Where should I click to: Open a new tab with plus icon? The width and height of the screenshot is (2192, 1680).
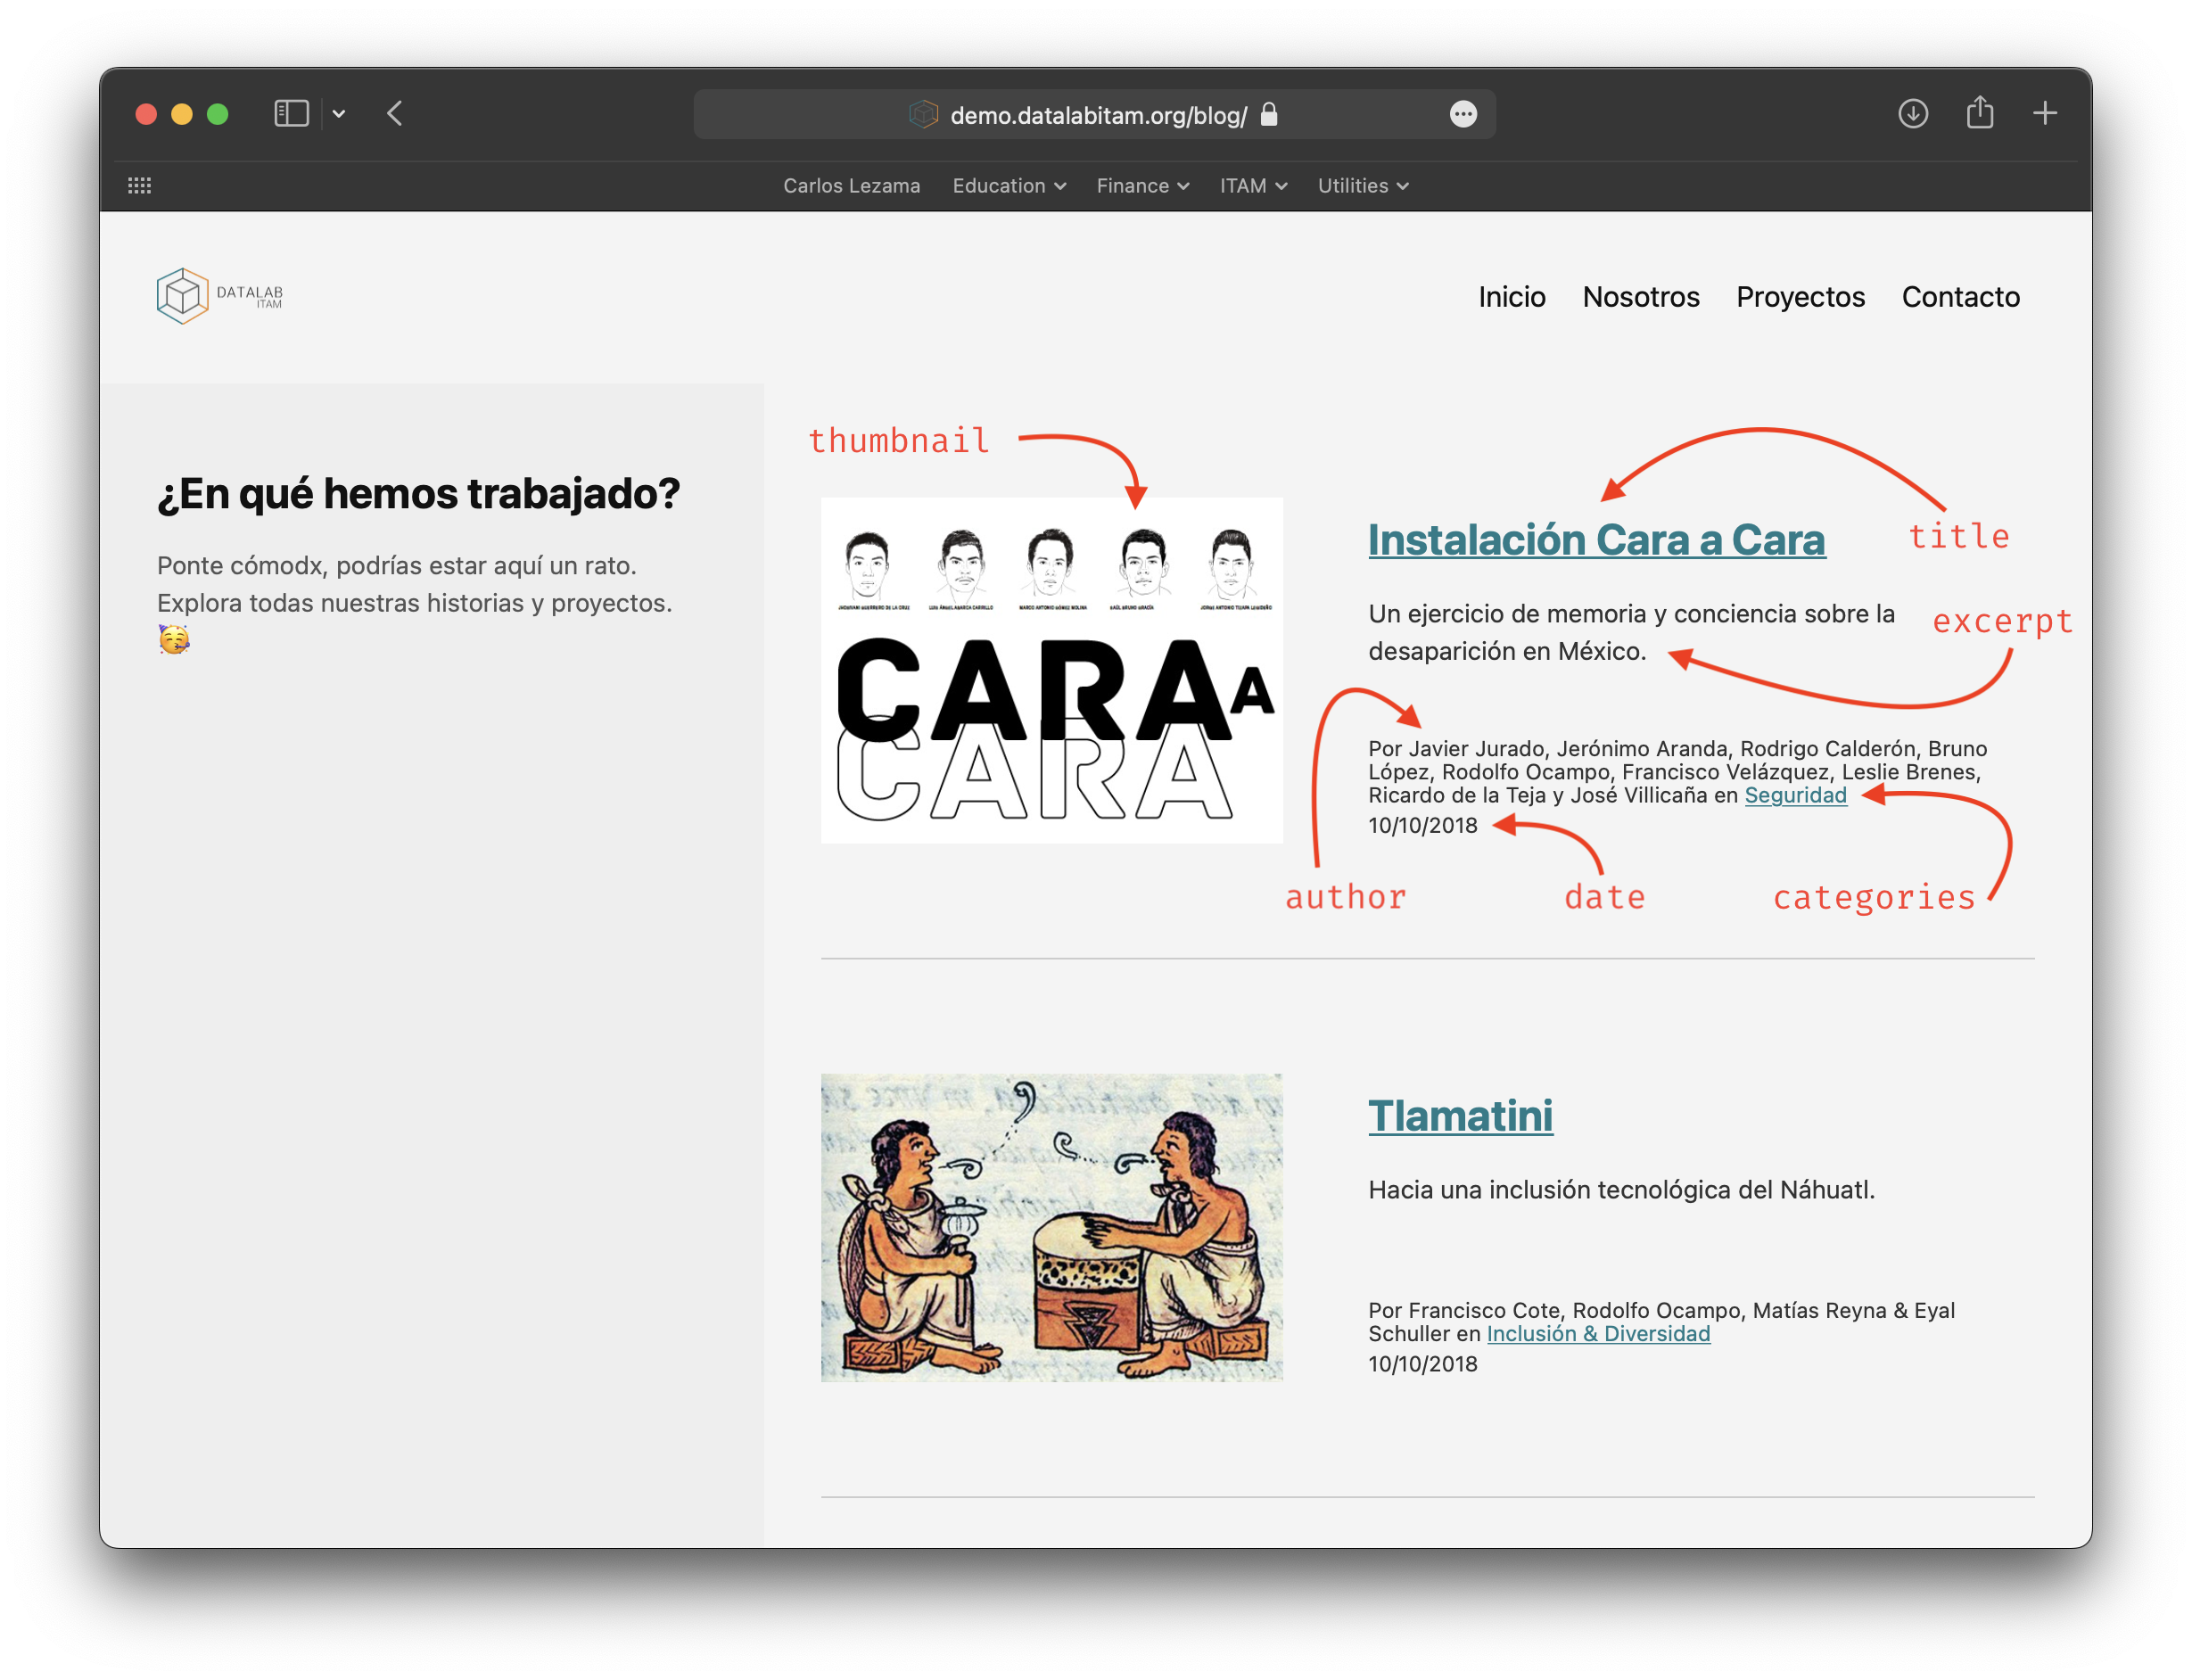point(2044,113)
